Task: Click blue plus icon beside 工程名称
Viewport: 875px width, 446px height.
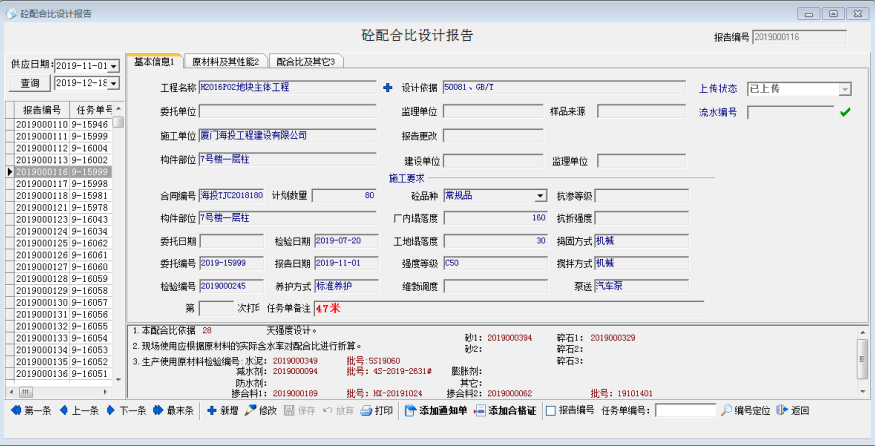Action: (388, 88)
